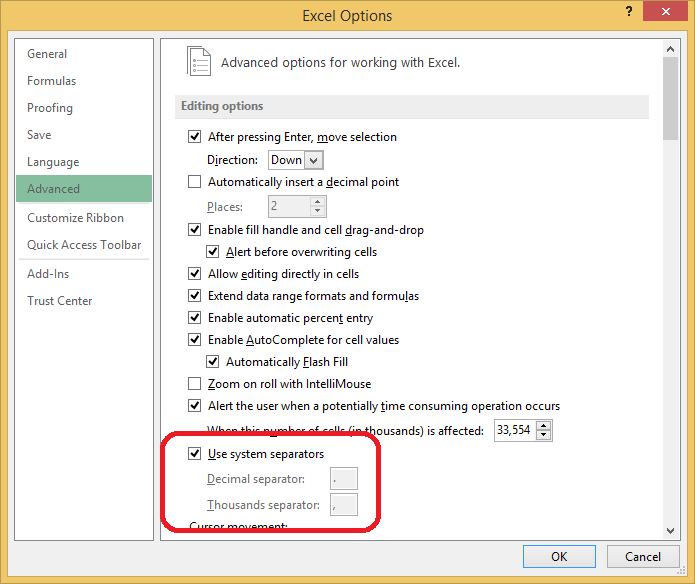Click the Thousands separator field
The height and width of the screenshot is (584, 695).
point(344,505)
